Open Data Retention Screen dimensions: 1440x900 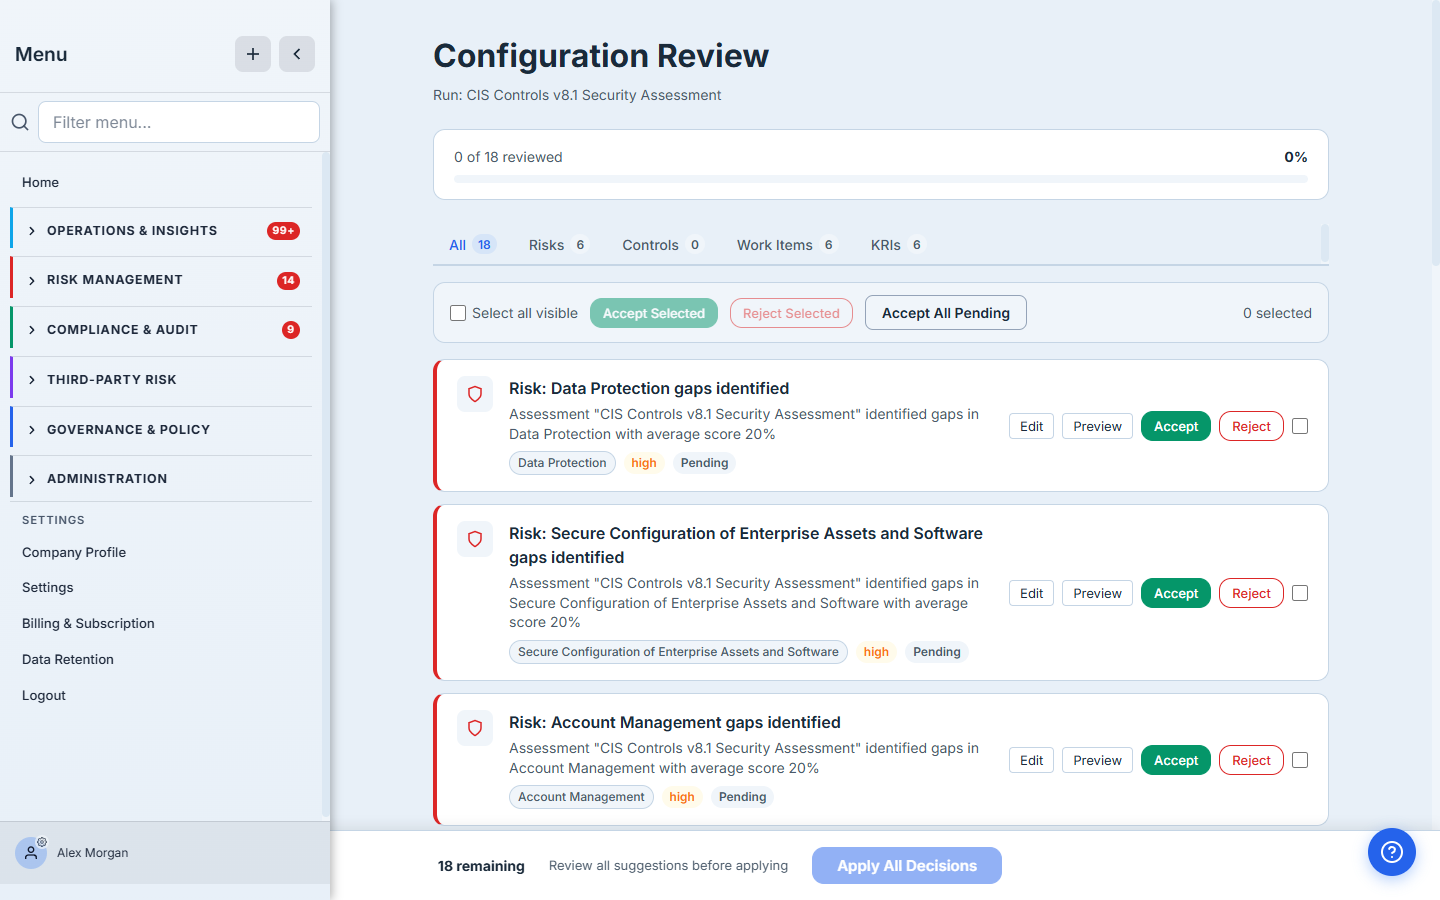[68, 659]
